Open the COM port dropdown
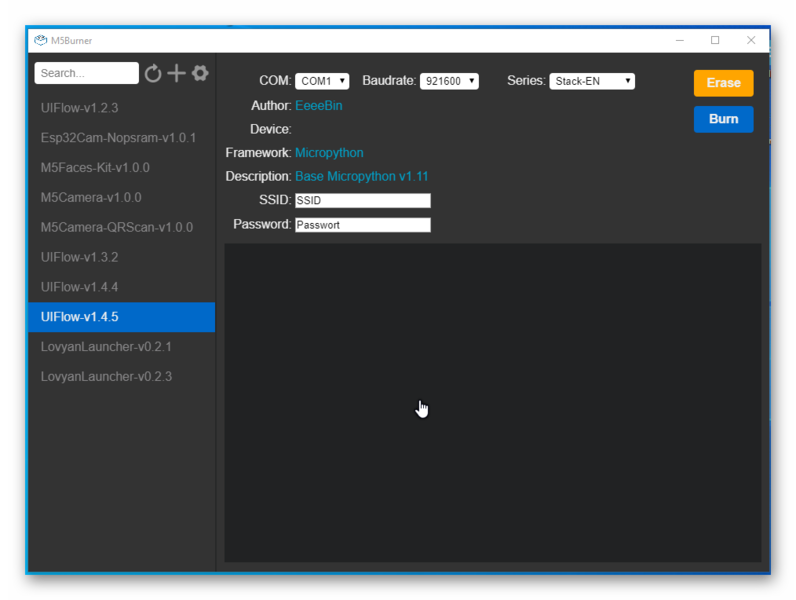796x600 pixels. coord(322,81)
